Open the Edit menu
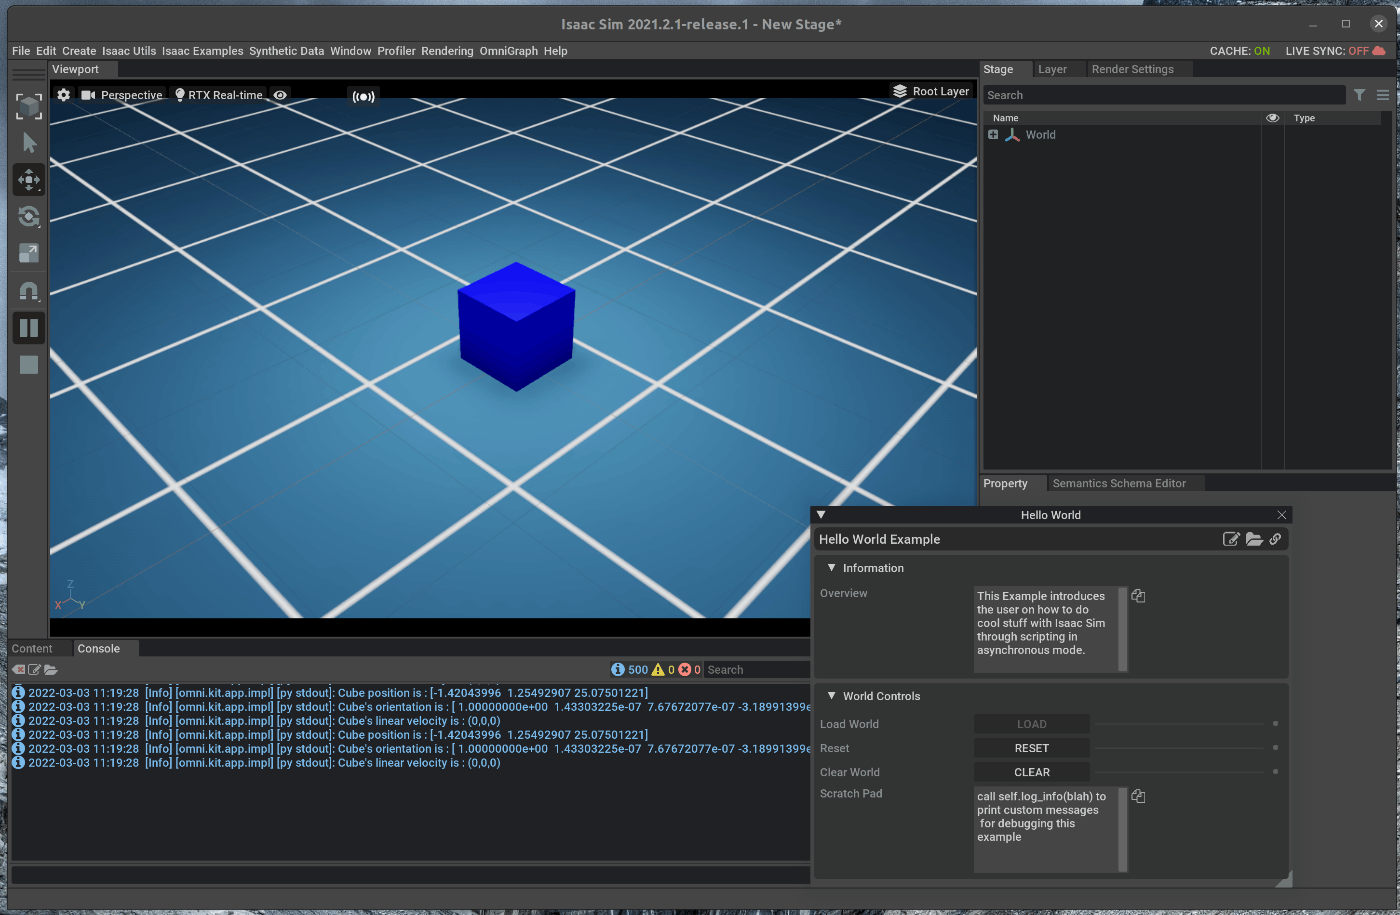1400x915 pixels. coord(46,51)
